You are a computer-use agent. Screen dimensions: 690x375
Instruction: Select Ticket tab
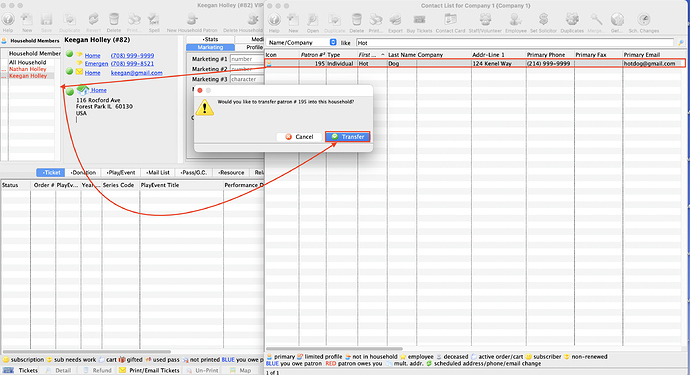(x=51, y=173)
